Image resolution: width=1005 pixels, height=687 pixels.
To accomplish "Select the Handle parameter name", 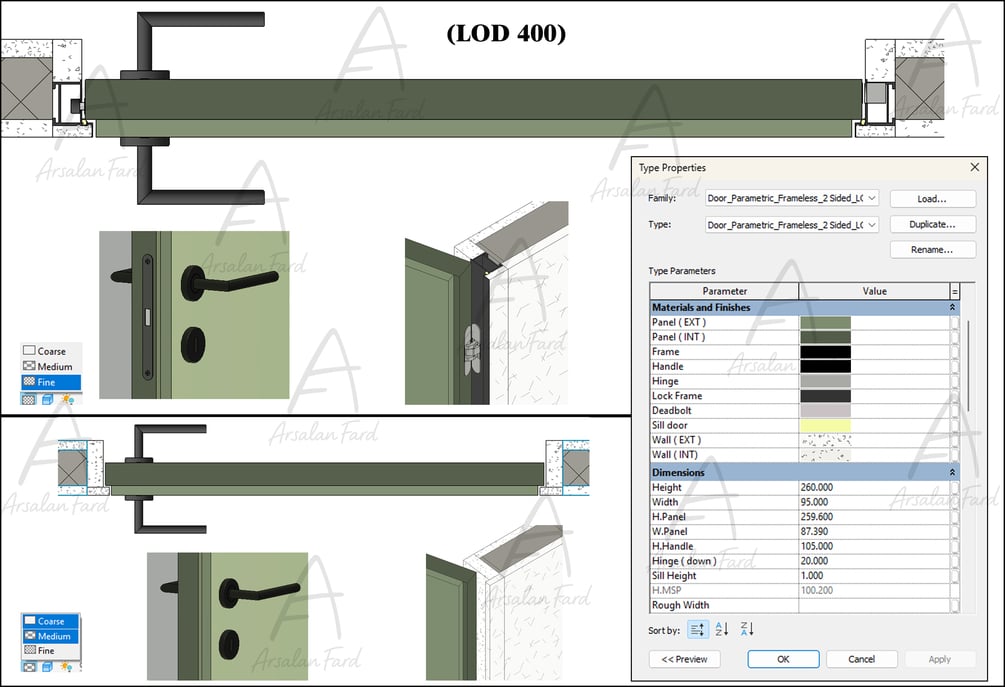I will (668, 367).
